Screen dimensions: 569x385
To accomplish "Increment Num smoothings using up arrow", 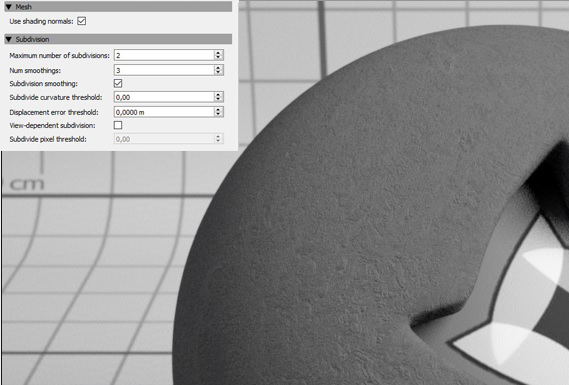I will (x=218, y=67).
